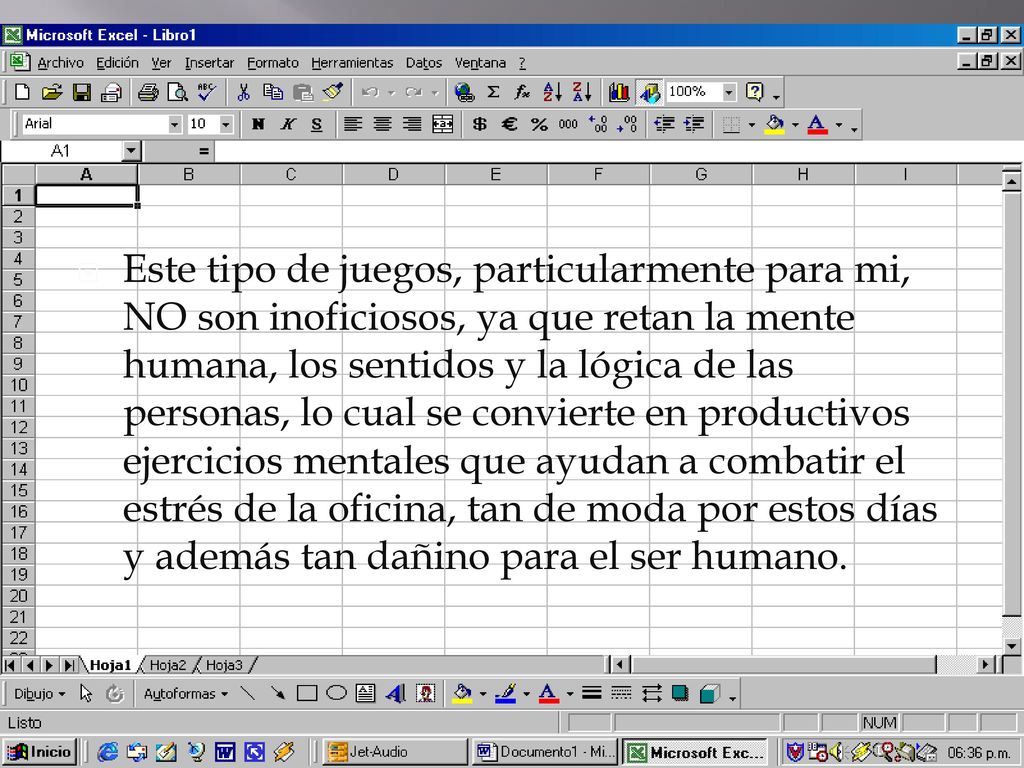Increase decimal places icon
Viewport: 1024px width, 768px height.
click(598, 124)
